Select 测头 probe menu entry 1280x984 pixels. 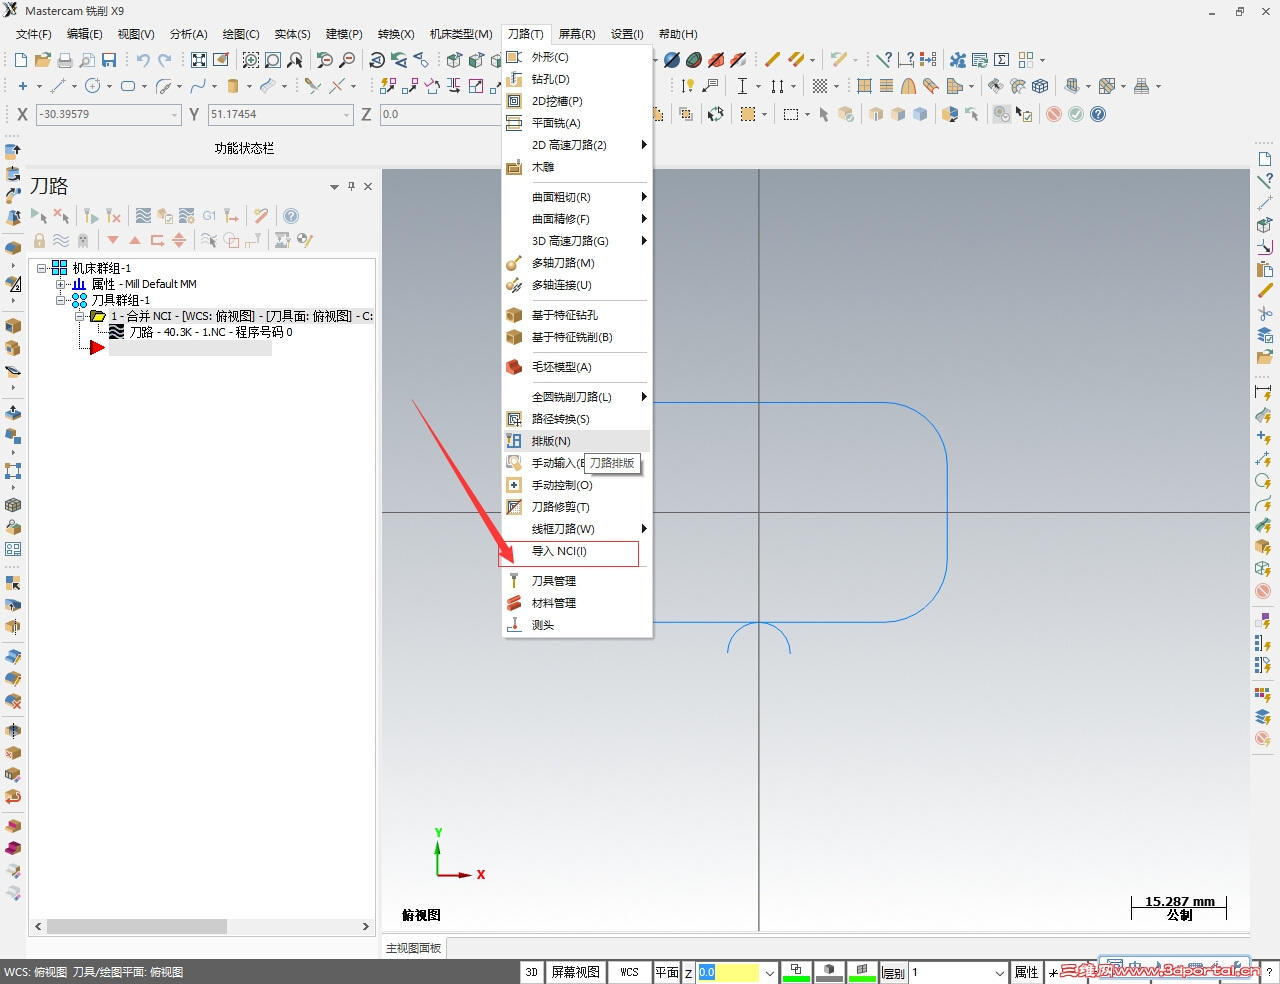[576, 625]
